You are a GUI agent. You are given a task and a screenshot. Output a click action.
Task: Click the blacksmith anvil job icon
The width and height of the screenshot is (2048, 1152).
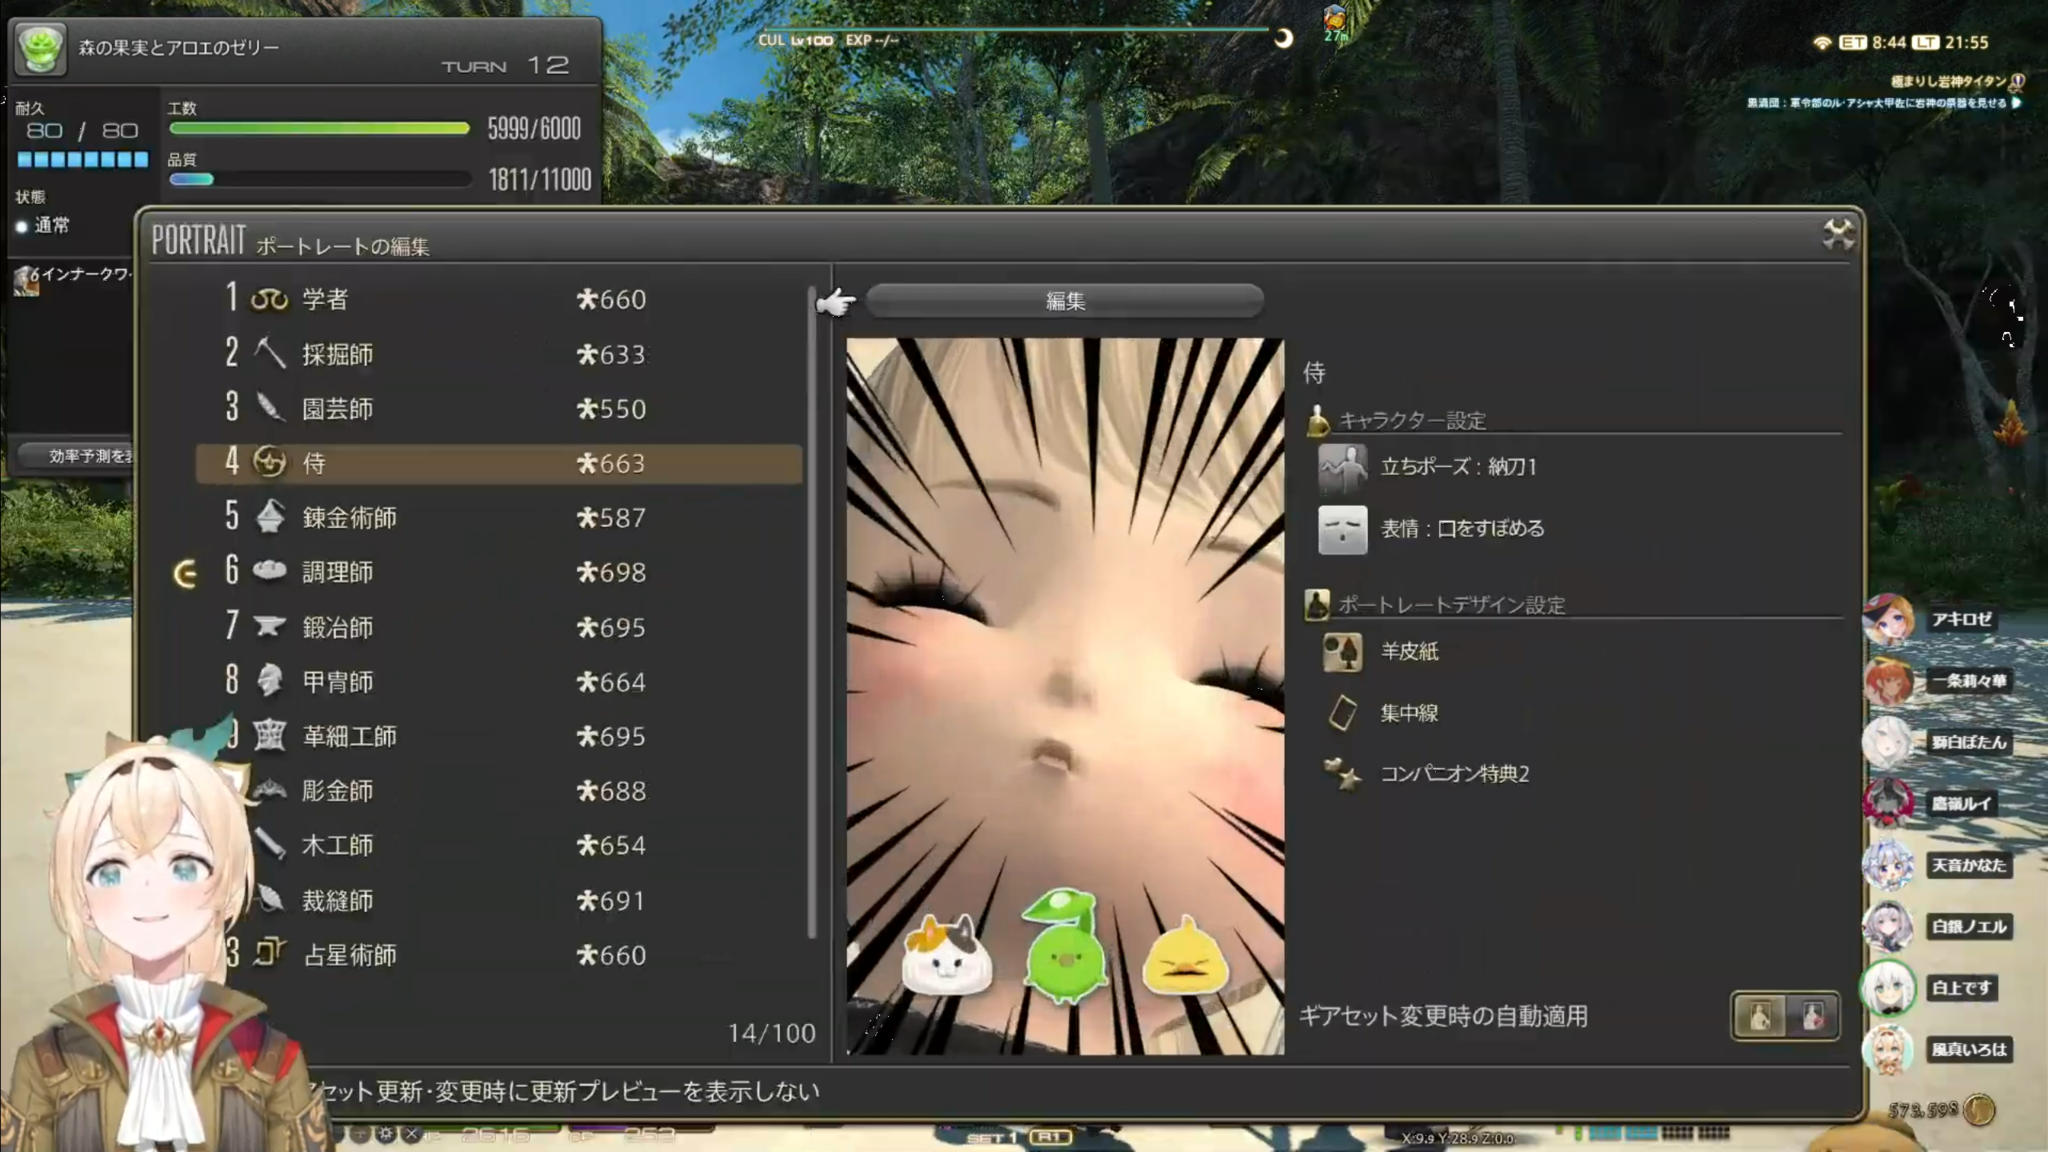point(269,626)
